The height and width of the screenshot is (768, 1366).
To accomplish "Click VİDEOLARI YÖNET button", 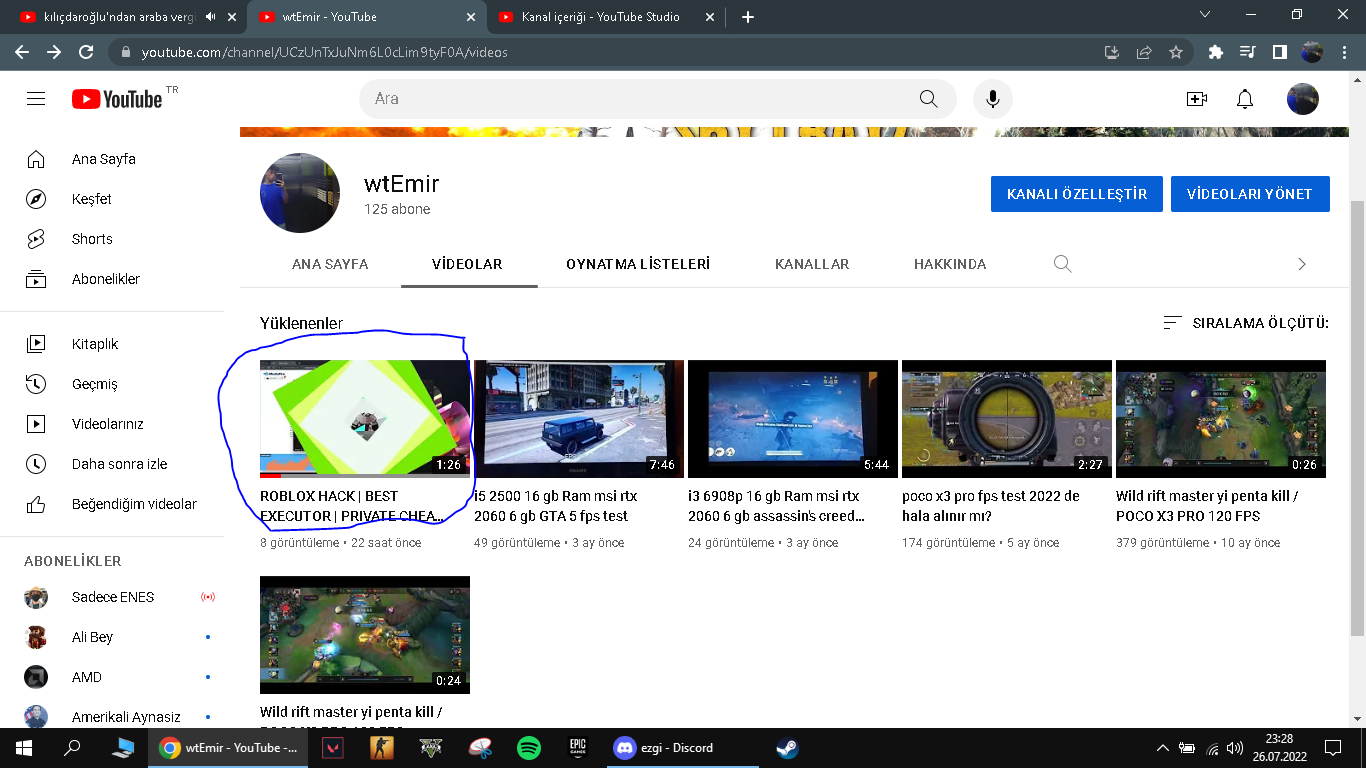I will coord(1250,194).
